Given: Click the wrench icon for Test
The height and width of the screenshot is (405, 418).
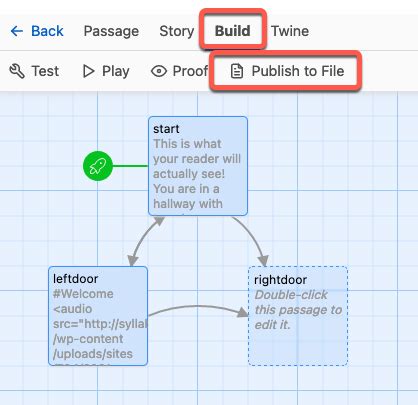Looking at the screenshot, I should coord(17,71).
